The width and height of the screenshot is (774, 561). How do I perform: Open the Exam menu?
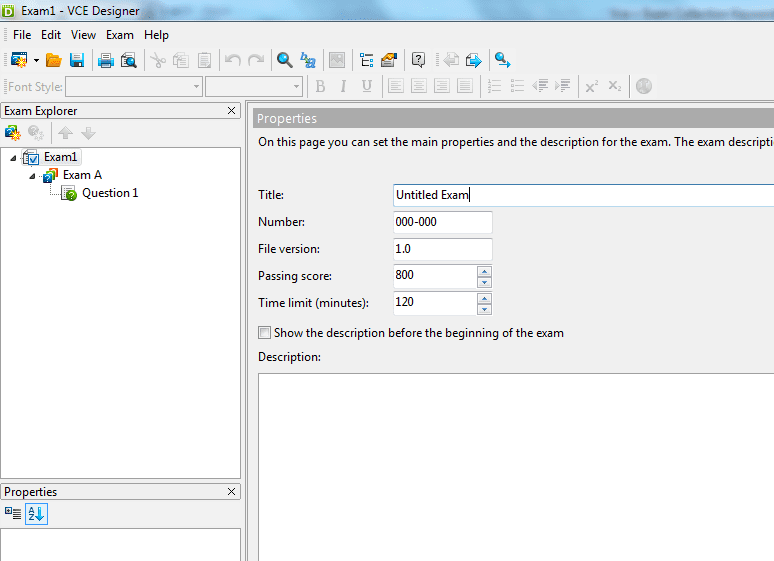coord(119,35)
